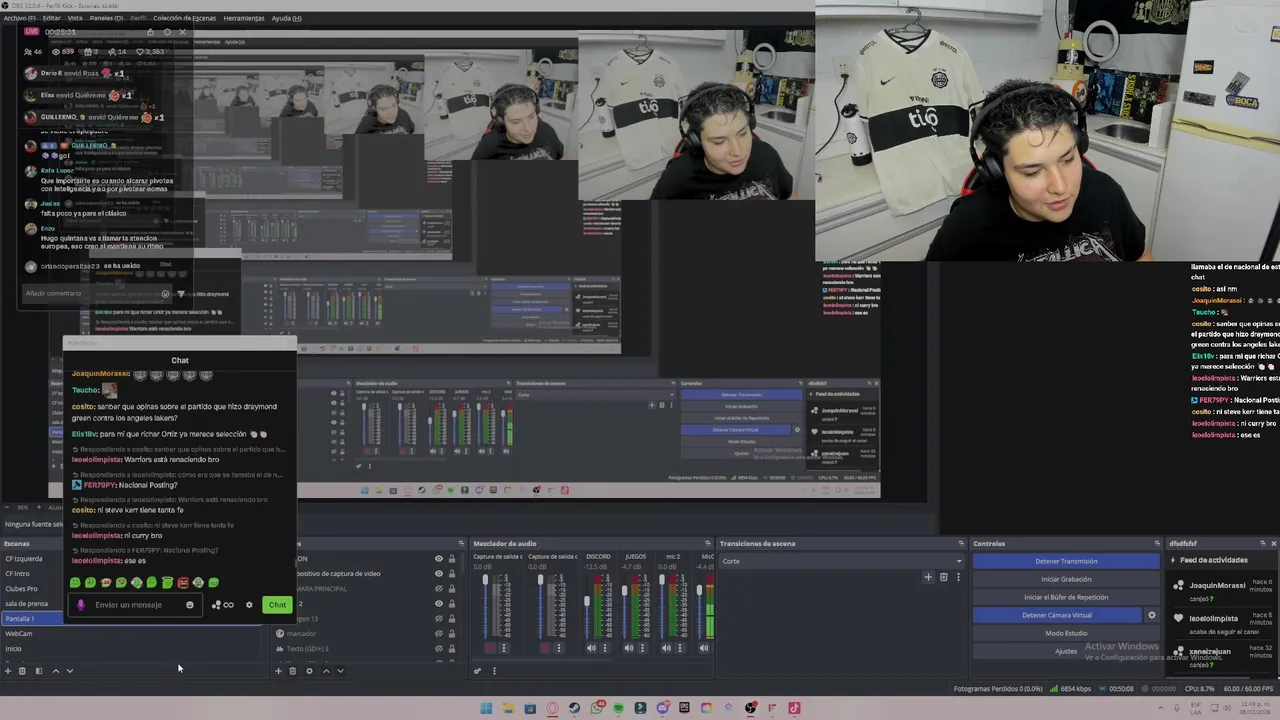Open the Archivo menu
Image resolution: width=1280 pixels, height=720 pixels.
[19, 18]
